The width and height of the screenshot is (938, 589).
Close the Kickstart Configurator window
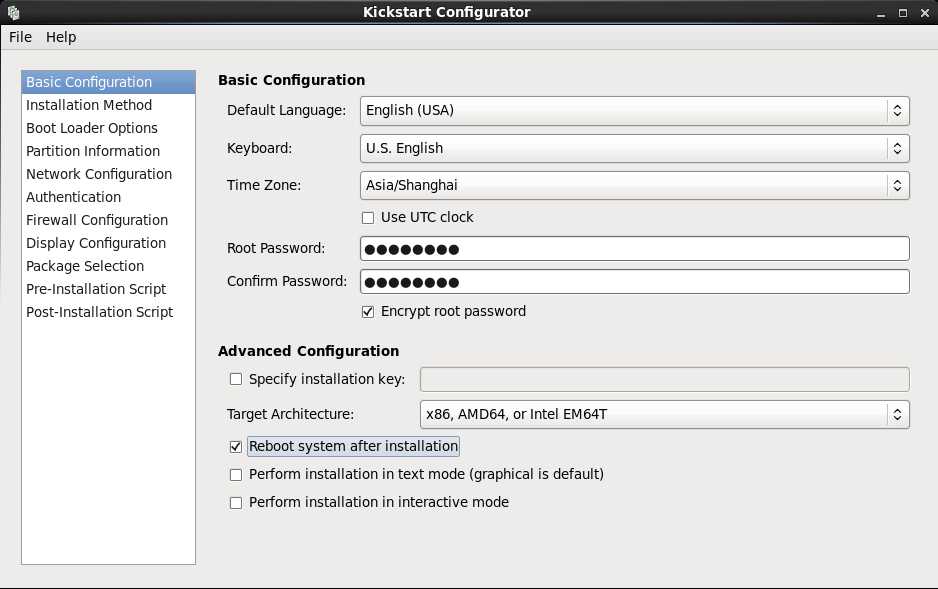[924, 13]
